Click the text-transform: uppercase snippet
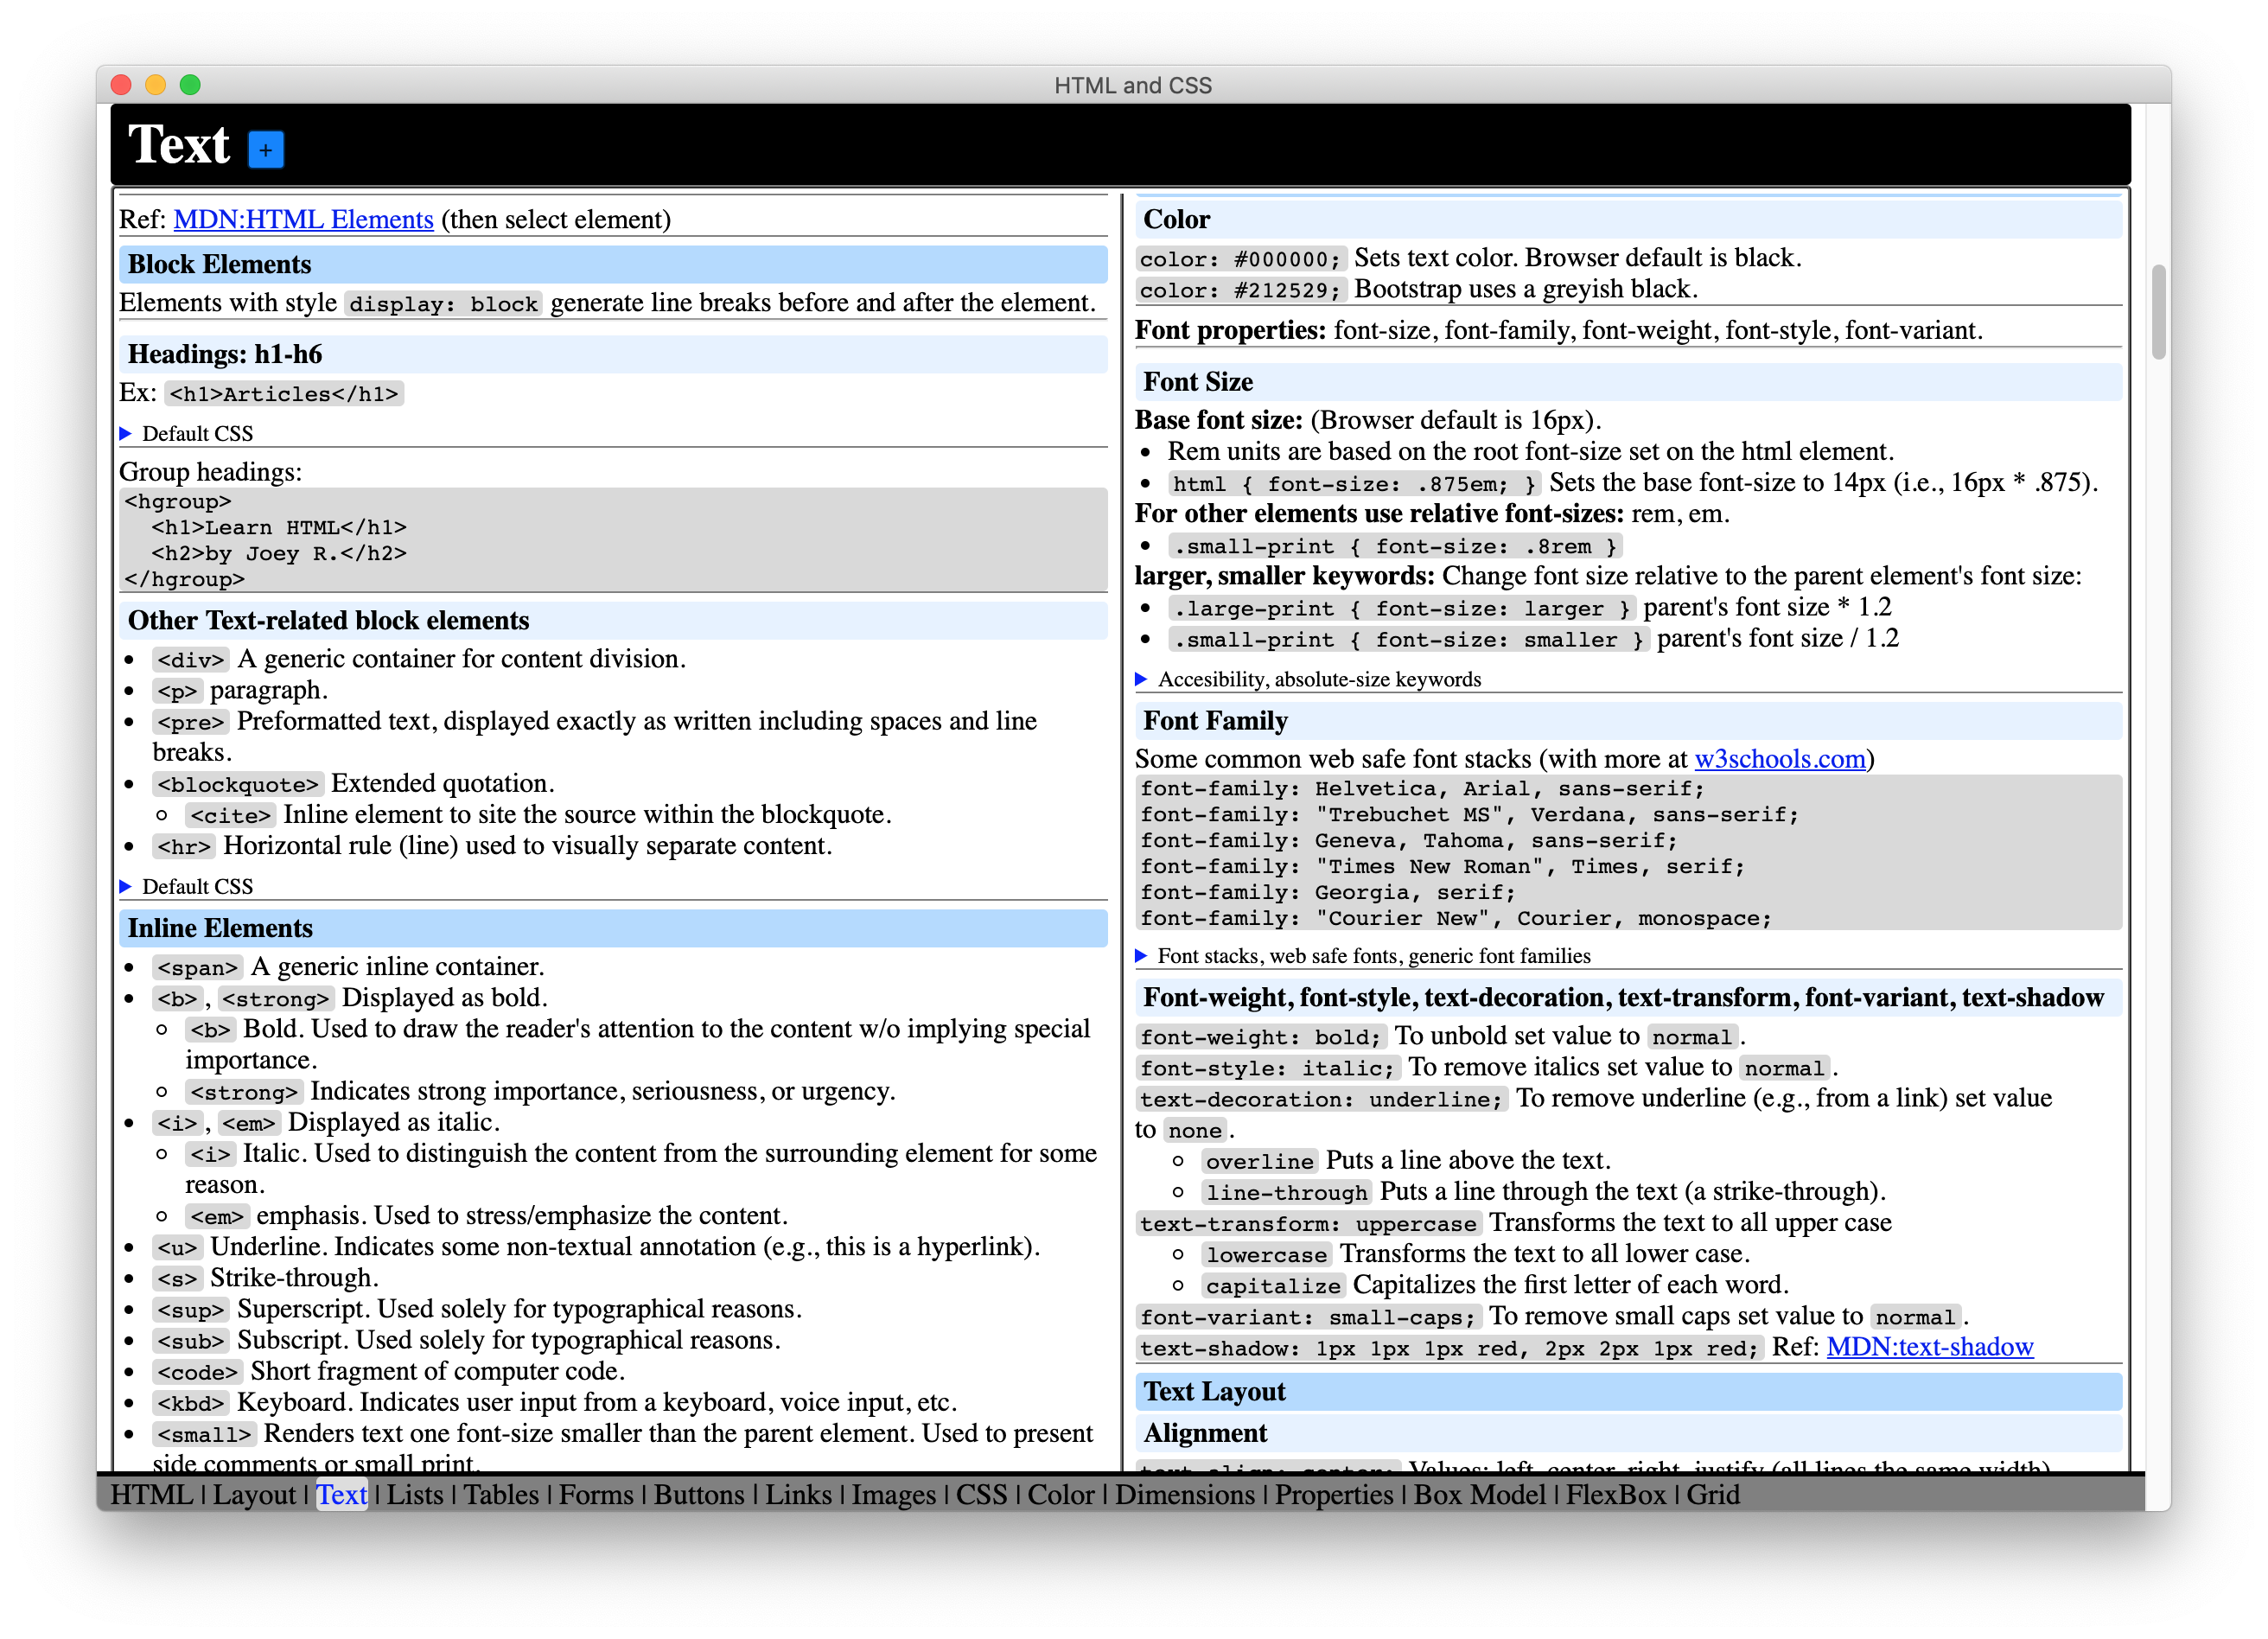This screenshot has height=1639, width=2268. 1308,1224
